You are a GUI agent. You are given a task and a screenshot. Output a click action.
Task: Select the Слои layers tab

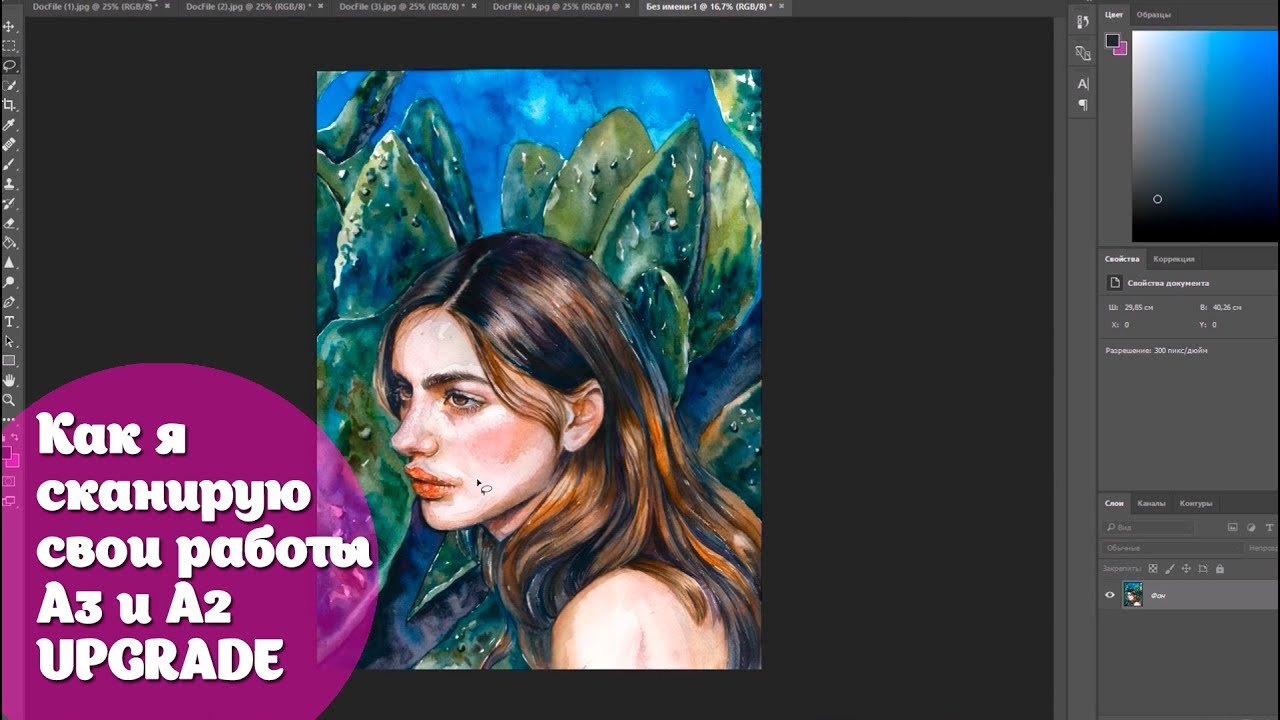1114,503
